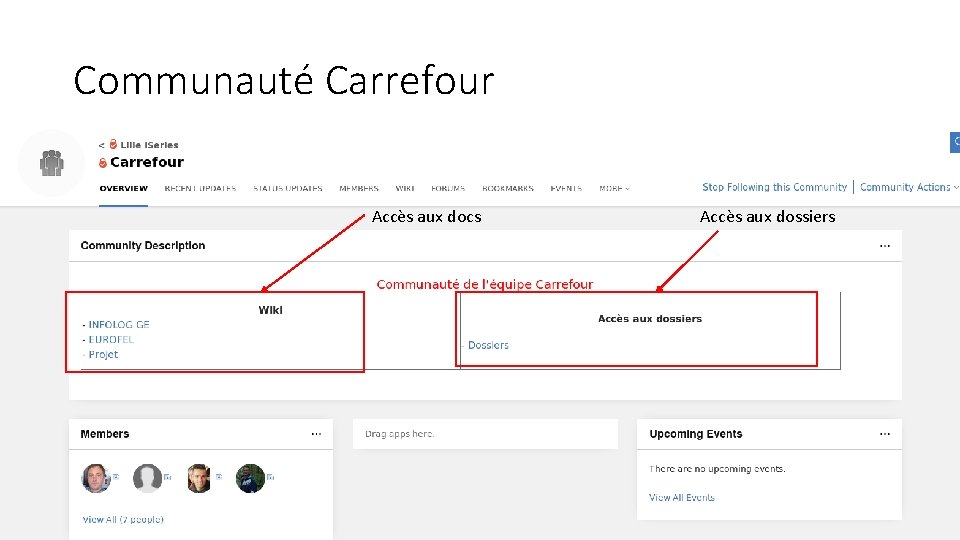Open the Overview tab

(x=124, y=189)
